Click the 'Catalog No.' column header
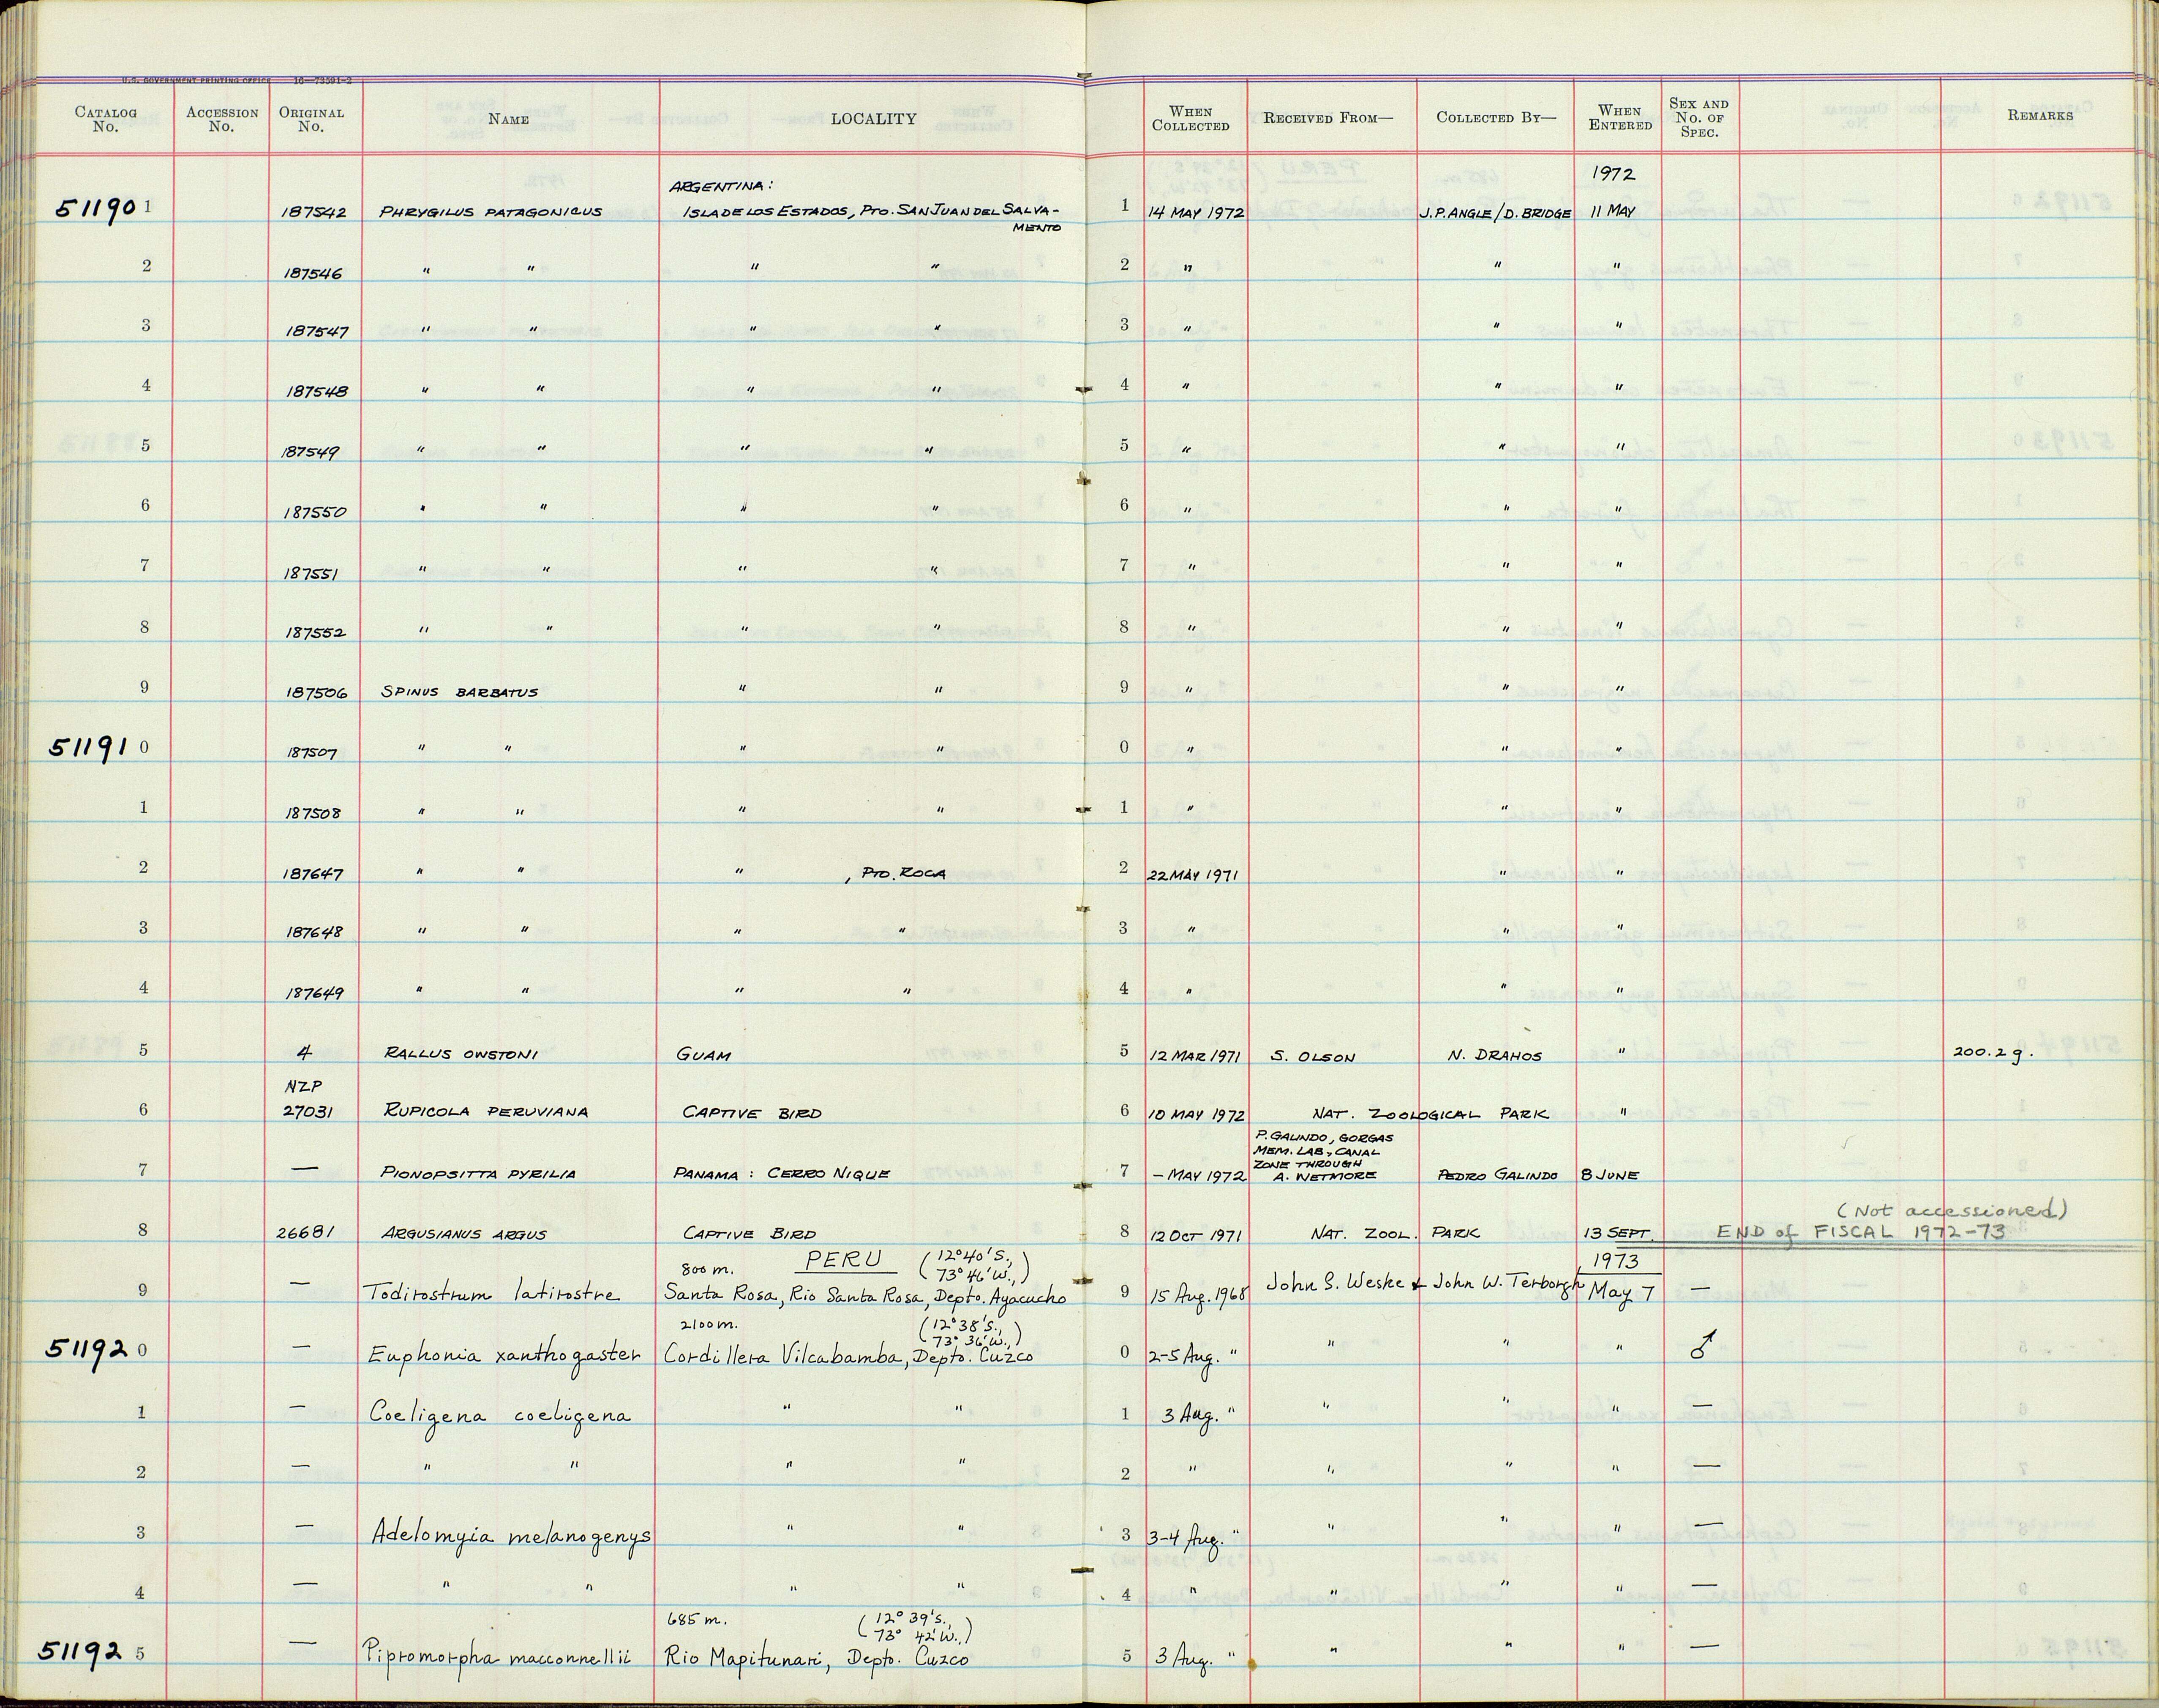This screenshot has height=1708, width=2159. [105, 119]
